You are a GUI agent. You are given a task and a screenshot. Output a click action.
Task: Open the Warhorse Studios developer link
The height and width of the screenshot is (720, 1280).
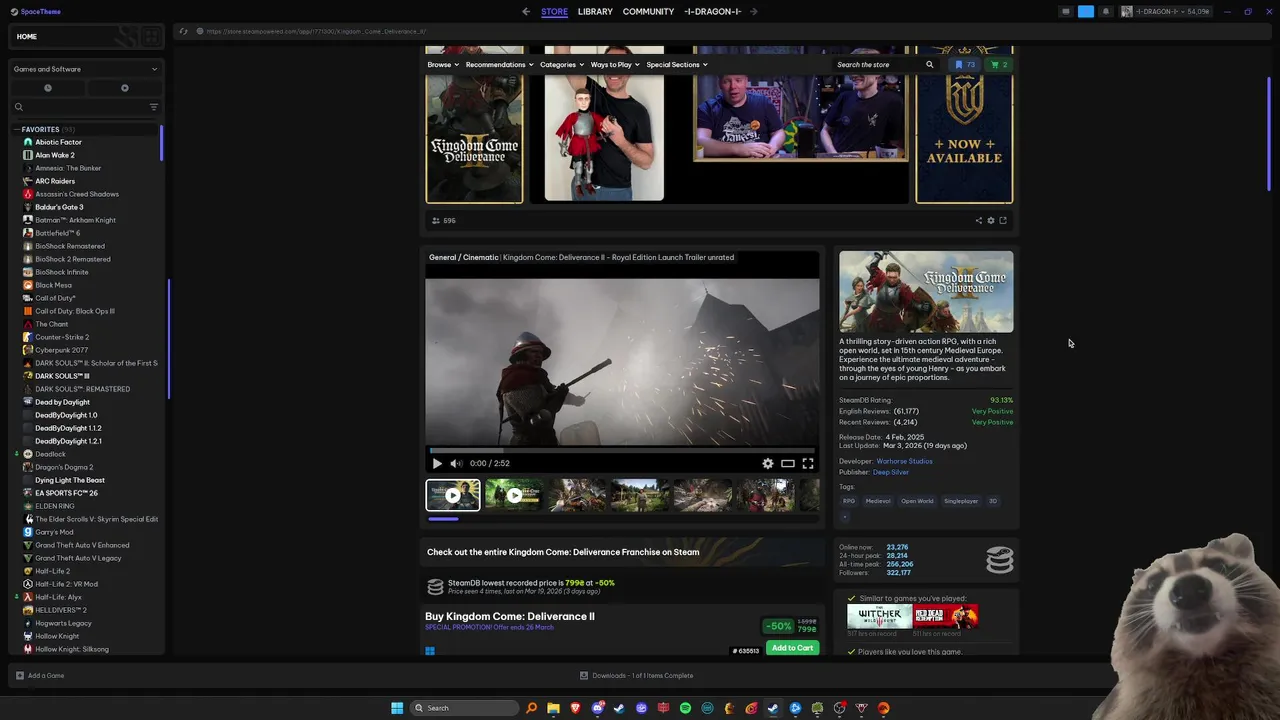pyautogui.click(x=904, y=461)
